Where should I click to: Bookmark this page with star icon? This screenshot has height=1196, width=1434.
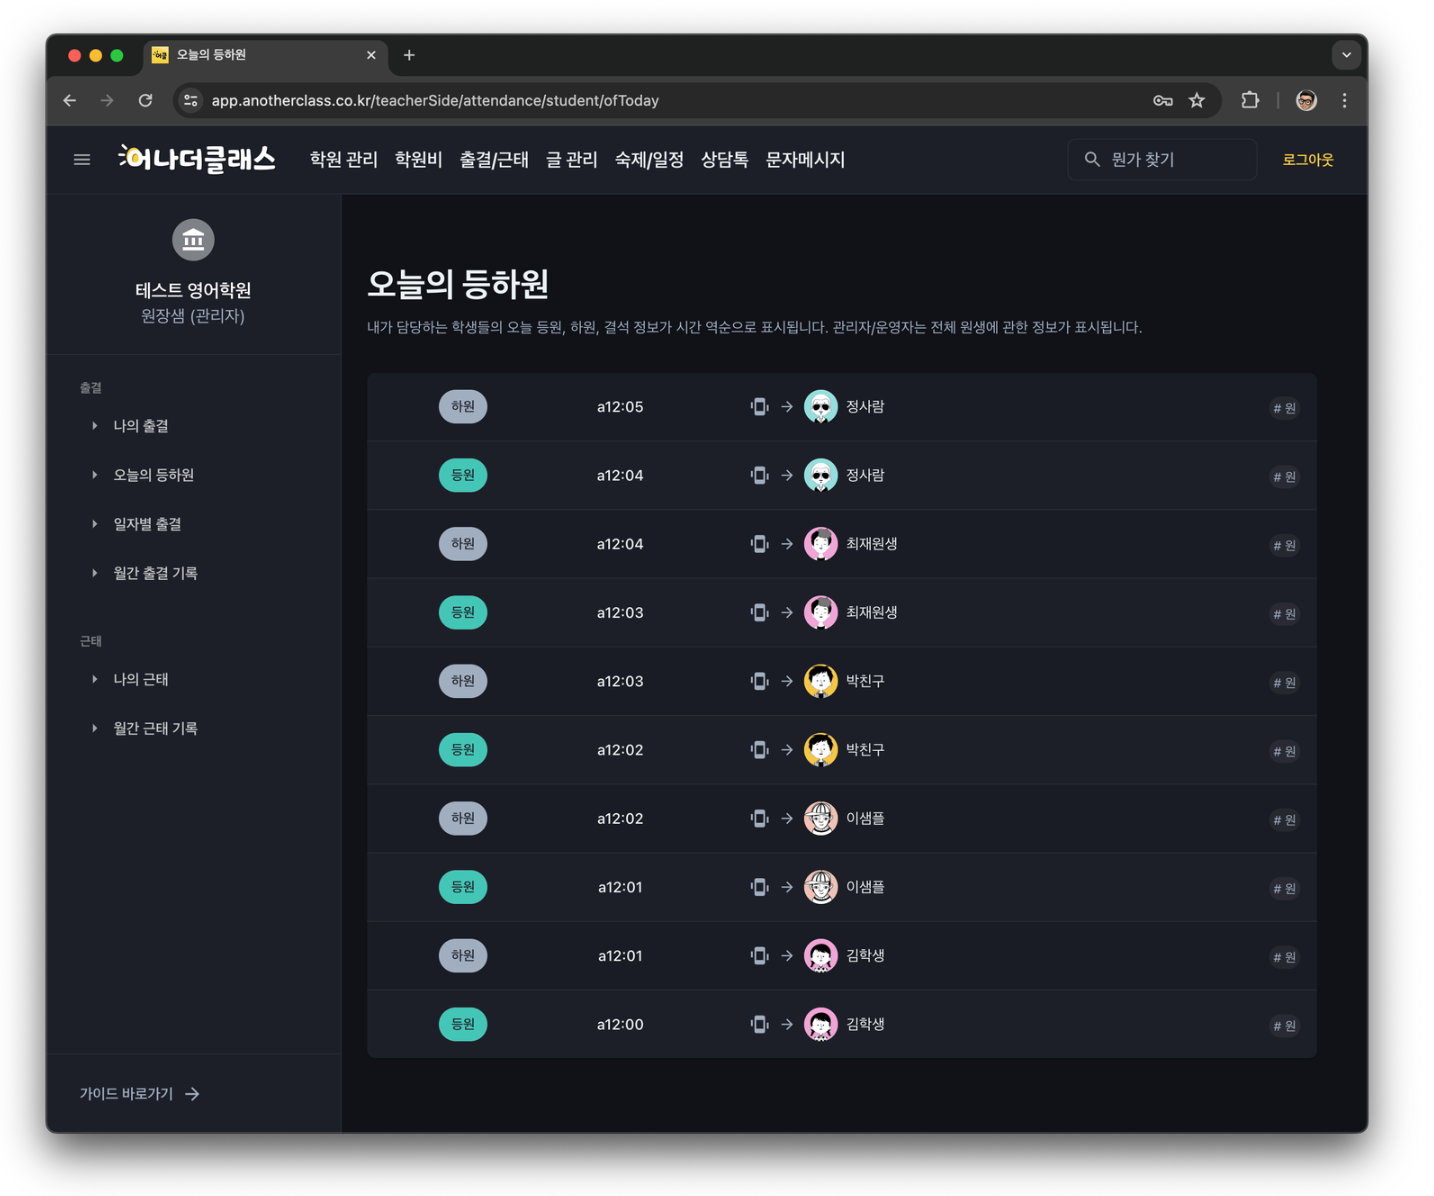pos(1196,100)
